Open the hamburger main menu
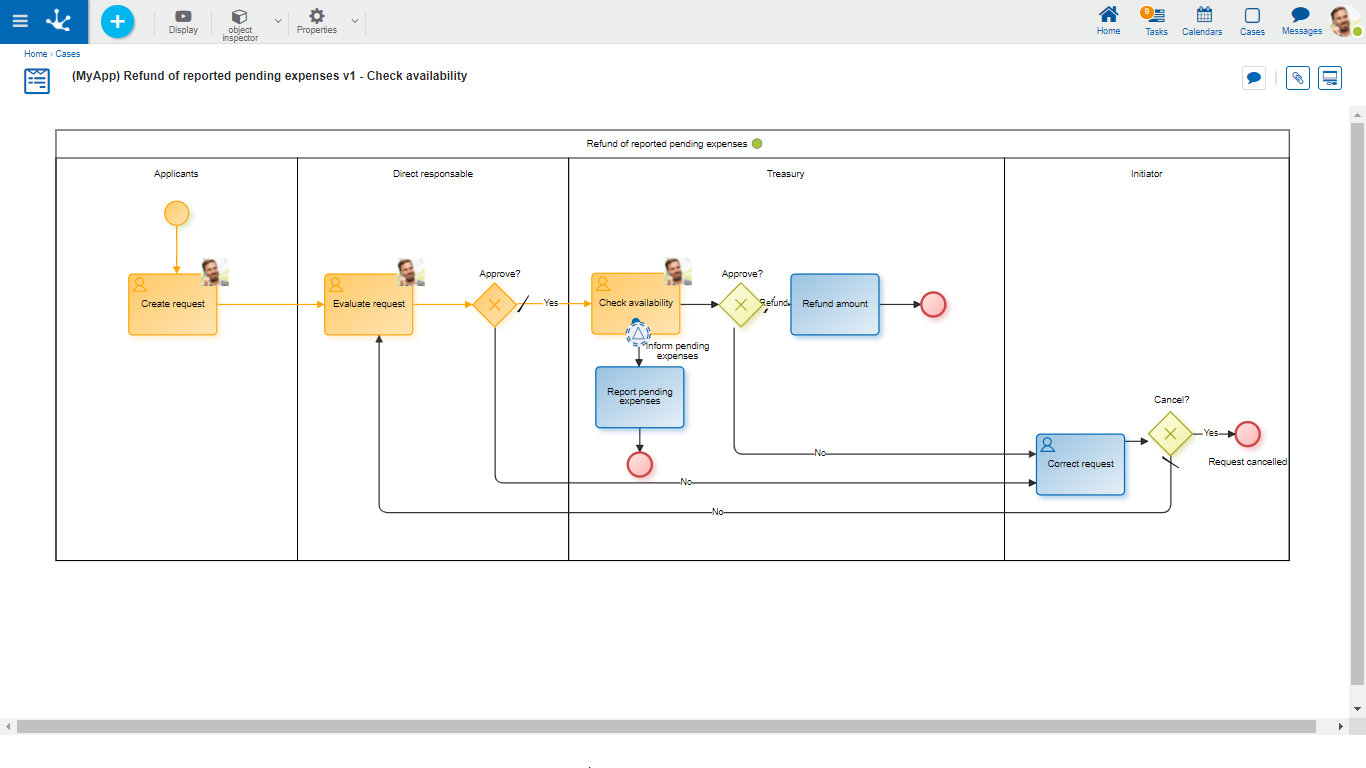1366x768 pixels. click(x=20, y=21)
